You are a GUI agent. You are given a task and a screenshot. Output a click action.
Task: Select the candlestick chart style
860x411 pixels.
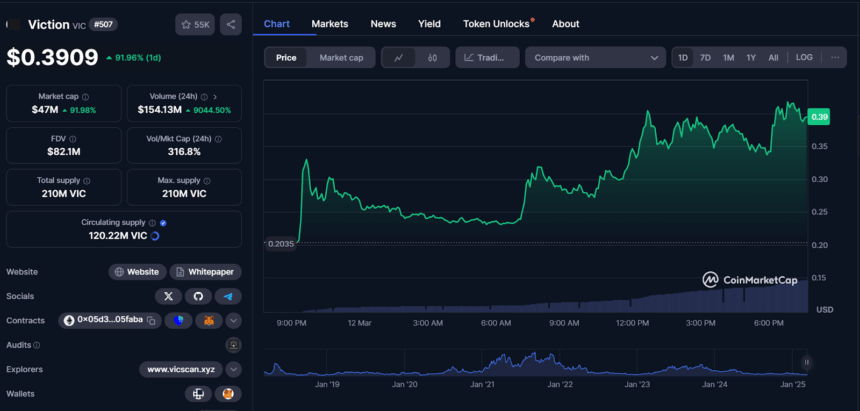pyautogui.click(x=432, y=58)
